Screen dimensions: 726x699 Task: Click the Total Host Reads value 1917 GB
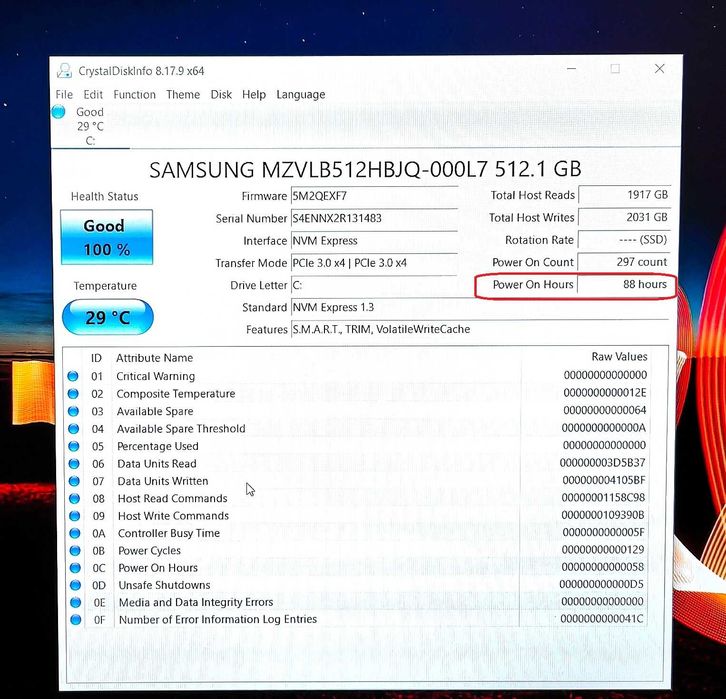click(x=624, y=194)
